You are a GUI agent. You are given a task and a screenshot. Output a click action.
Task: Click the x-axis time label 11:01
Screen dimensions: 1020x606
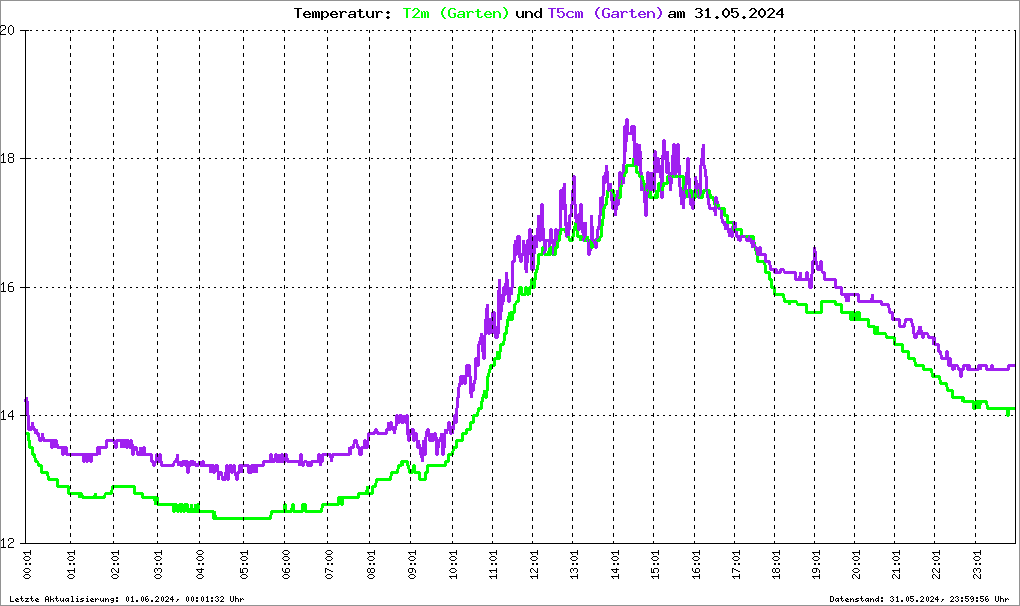pyautogui.click(x=493, y=564)
